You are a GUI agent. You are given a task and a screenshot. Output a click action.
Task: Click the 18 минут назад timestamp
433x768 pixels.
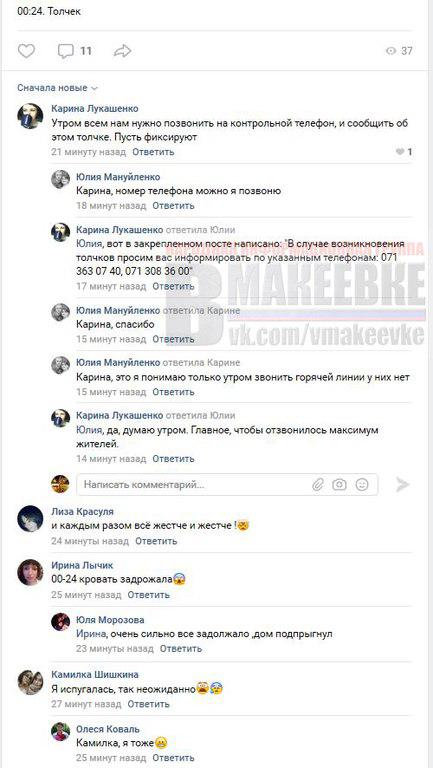coord(111,206)
